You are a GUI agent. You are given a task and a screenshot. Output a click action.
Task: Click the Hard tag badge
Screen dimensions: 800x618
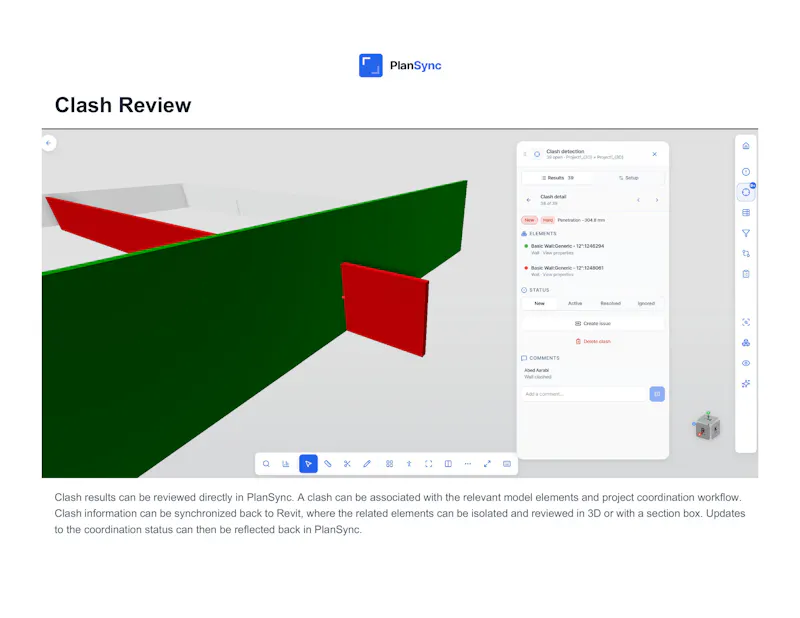(547, 220)
